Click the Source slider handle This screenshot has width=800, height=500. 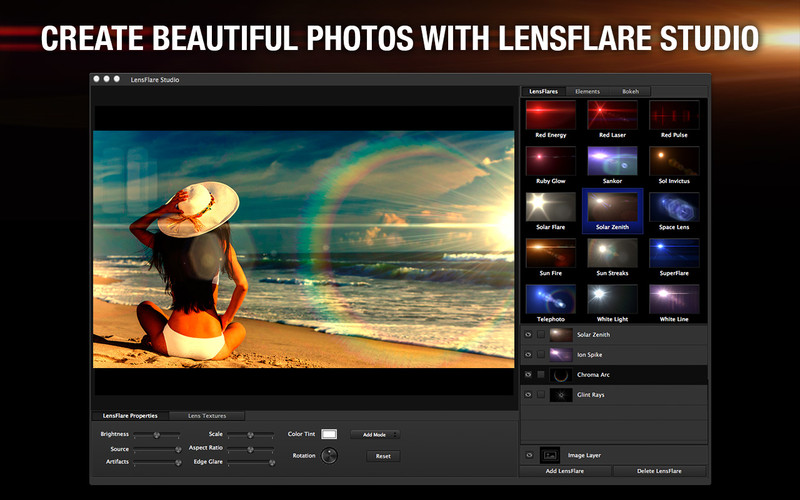tap(178, 449)
